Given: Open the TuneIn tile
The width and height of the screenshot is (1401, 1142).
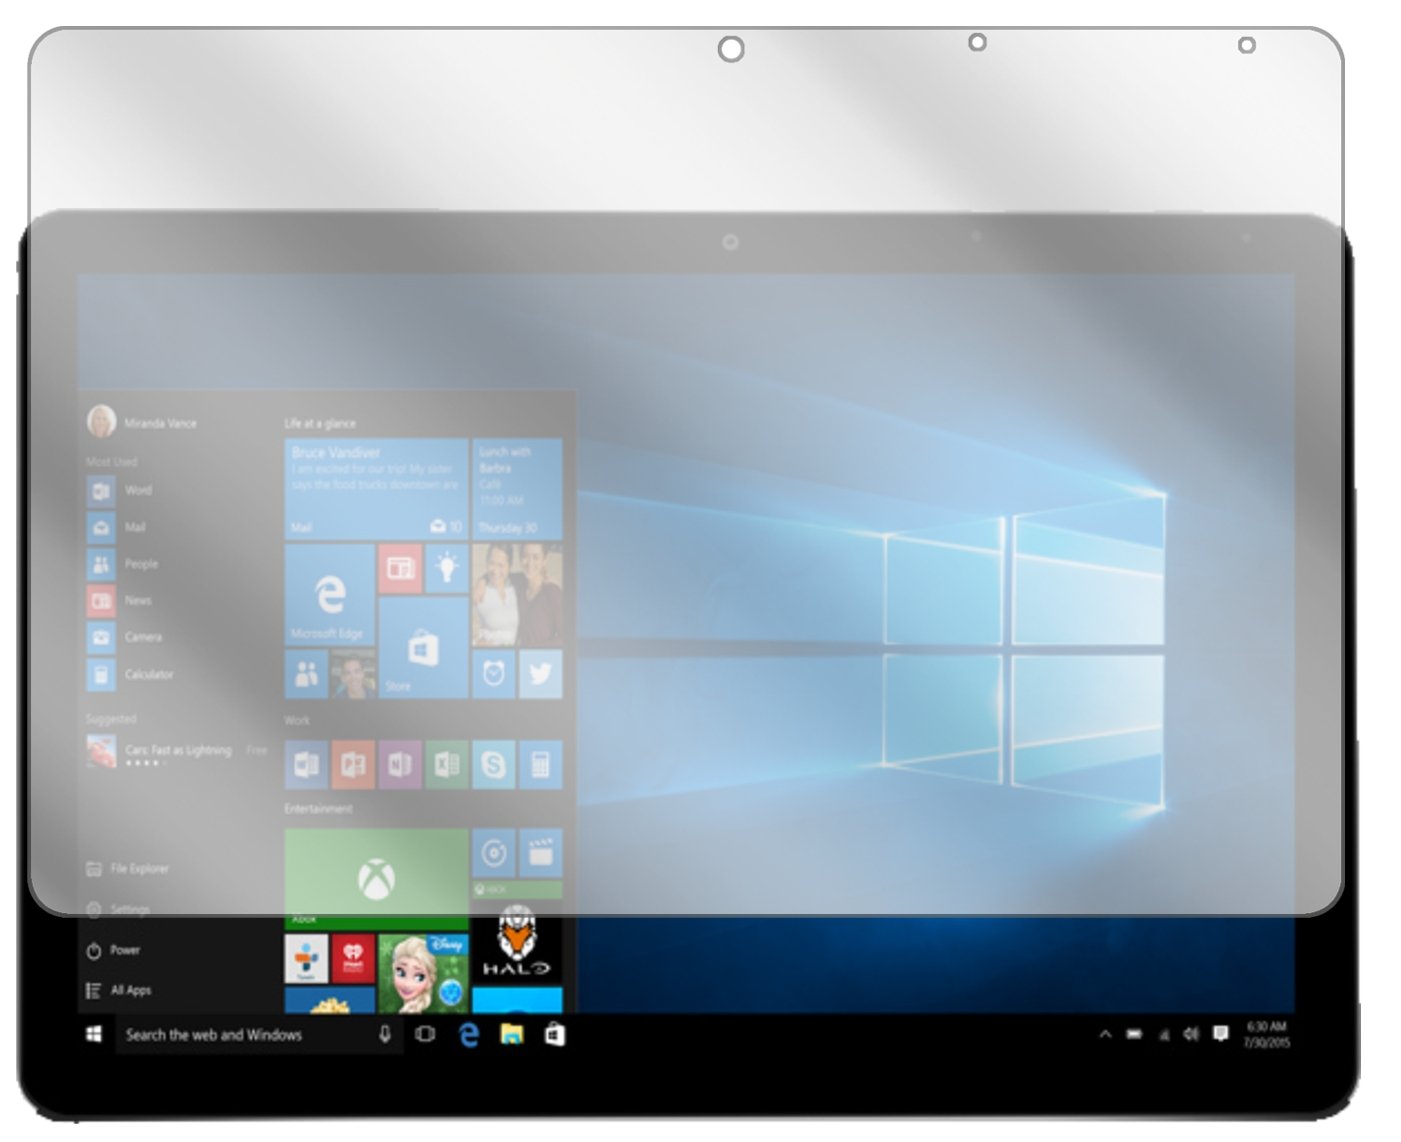Looking at the screenshot, I should point(306,959).
